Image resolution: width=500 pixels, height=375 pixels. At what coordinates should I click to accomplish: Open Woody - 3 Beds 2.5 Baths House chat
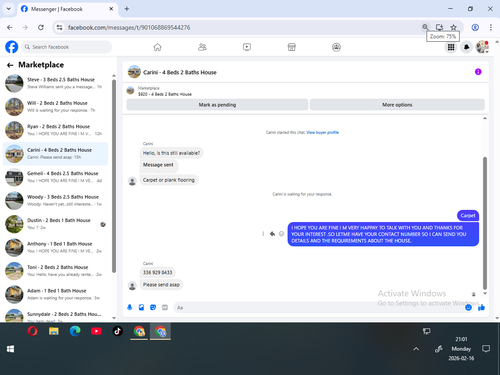[x=55, y=200]
